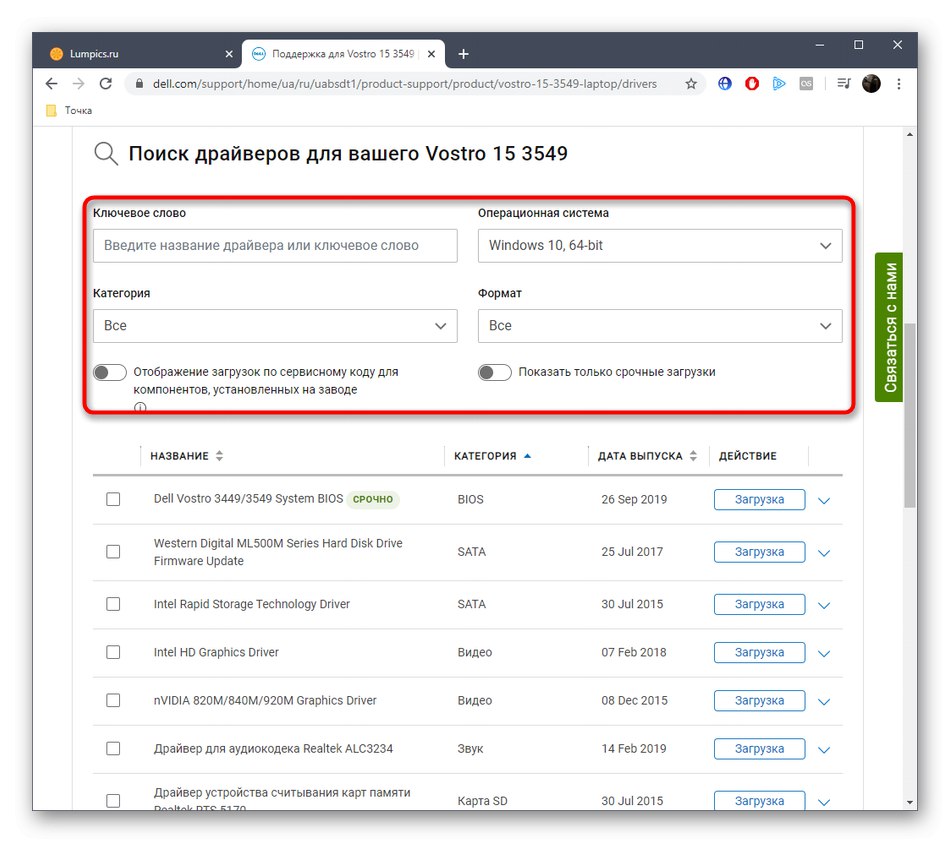Screen dimensions: 950x843
Task: Click the 26 Sep 2019 release date
Action: (634, 499)
